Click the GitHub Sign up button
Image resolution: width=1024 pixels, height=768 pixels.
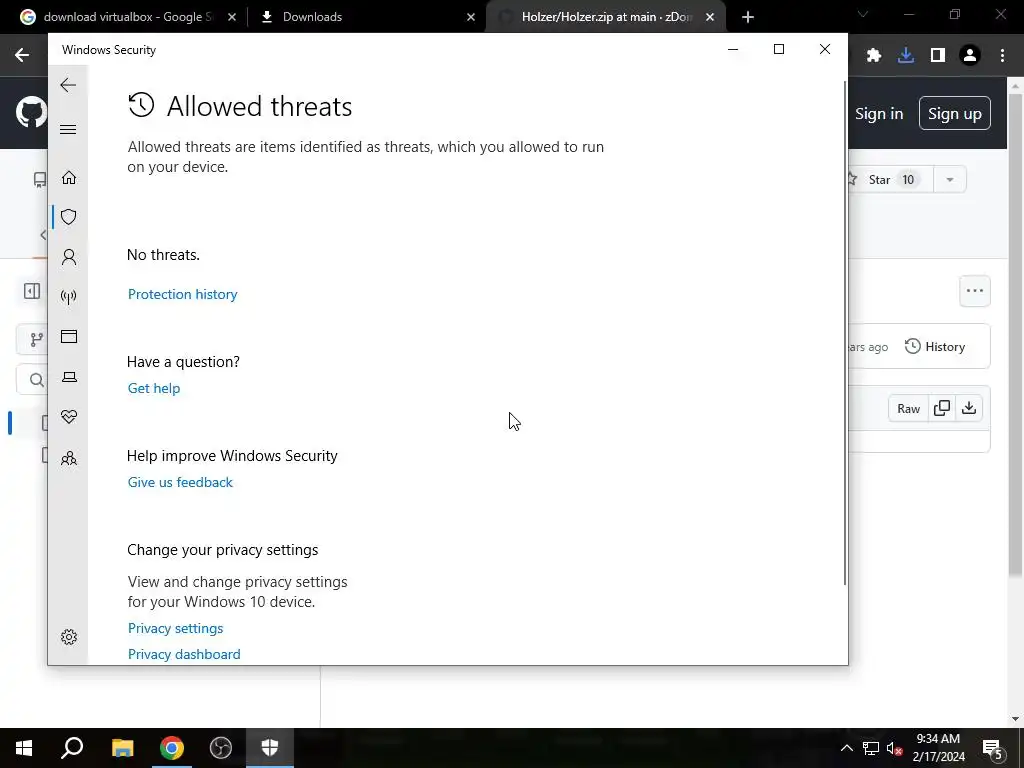click(955, 114)
